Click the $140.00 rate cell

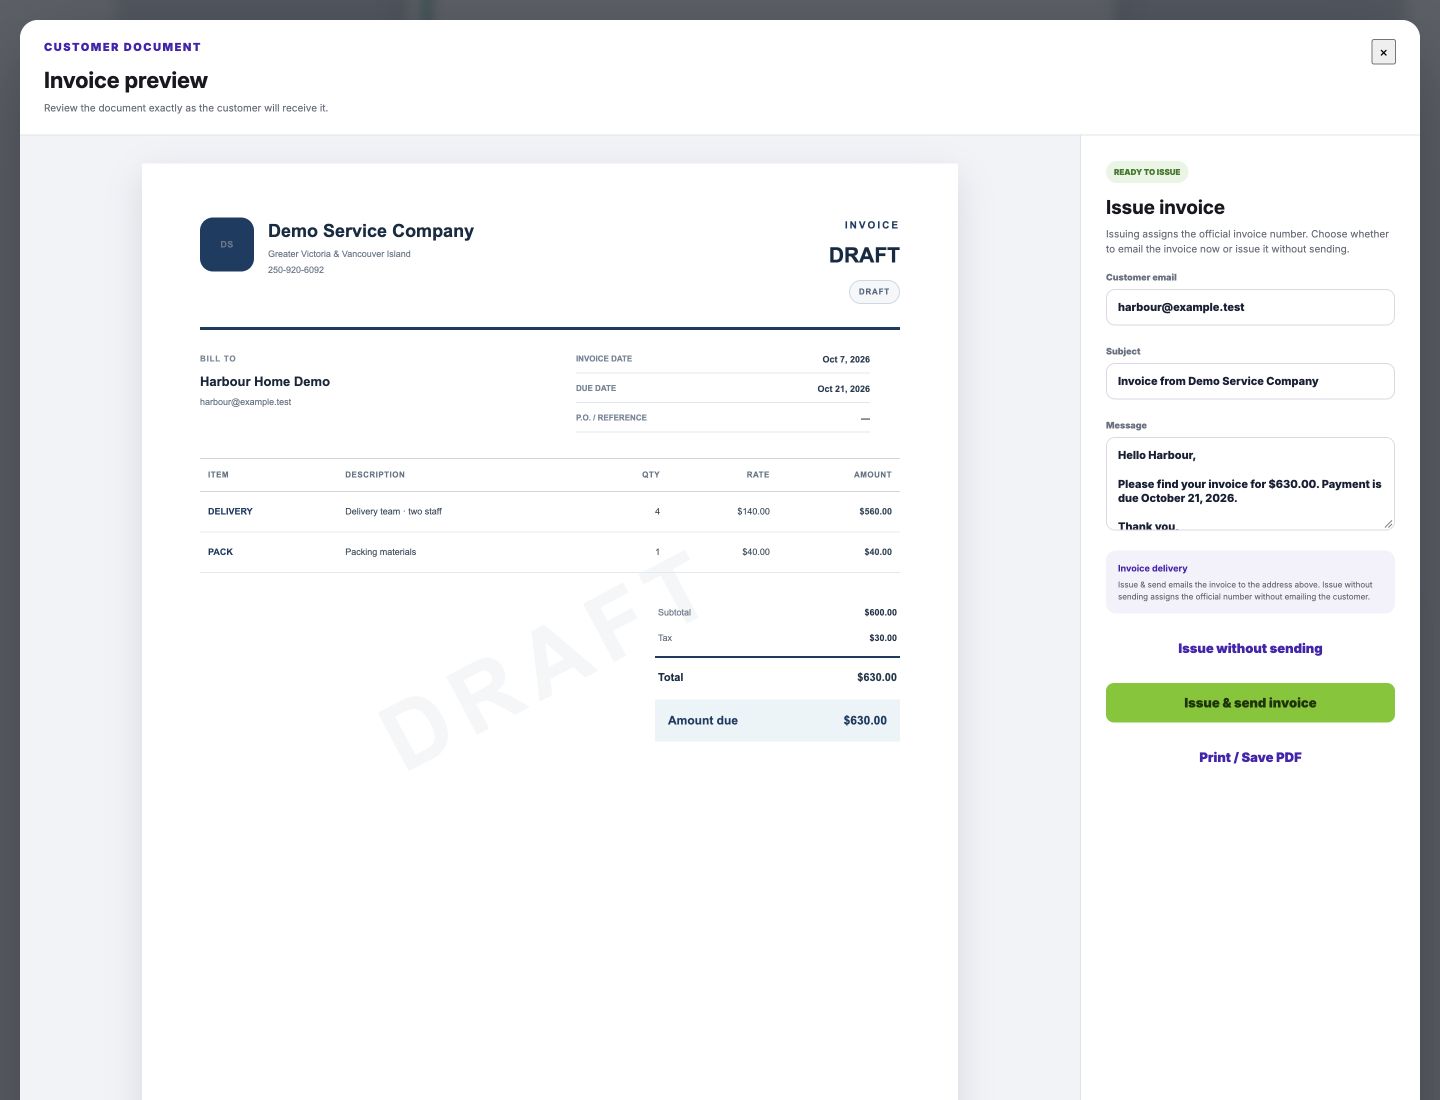[x=753, y=512]
